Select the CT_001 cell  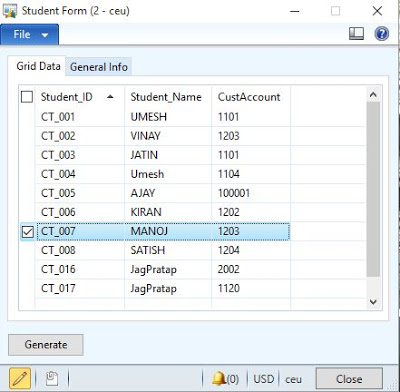(x=80, y=117)
